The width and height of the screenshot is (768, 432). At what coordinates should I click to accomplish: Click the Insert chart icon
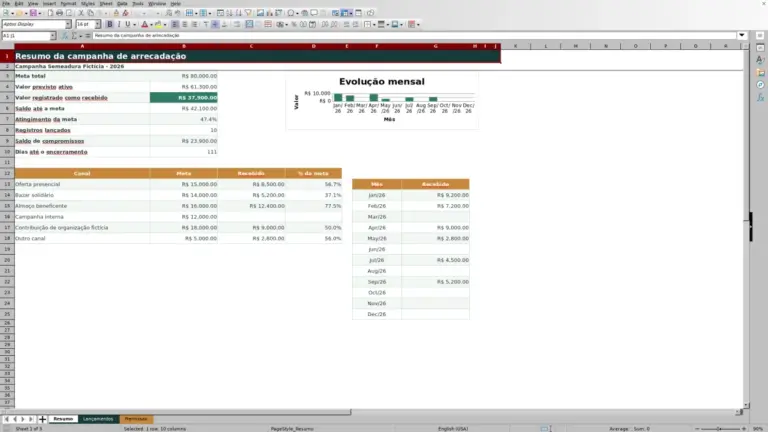pyautogui.click(x=269, y=13)
